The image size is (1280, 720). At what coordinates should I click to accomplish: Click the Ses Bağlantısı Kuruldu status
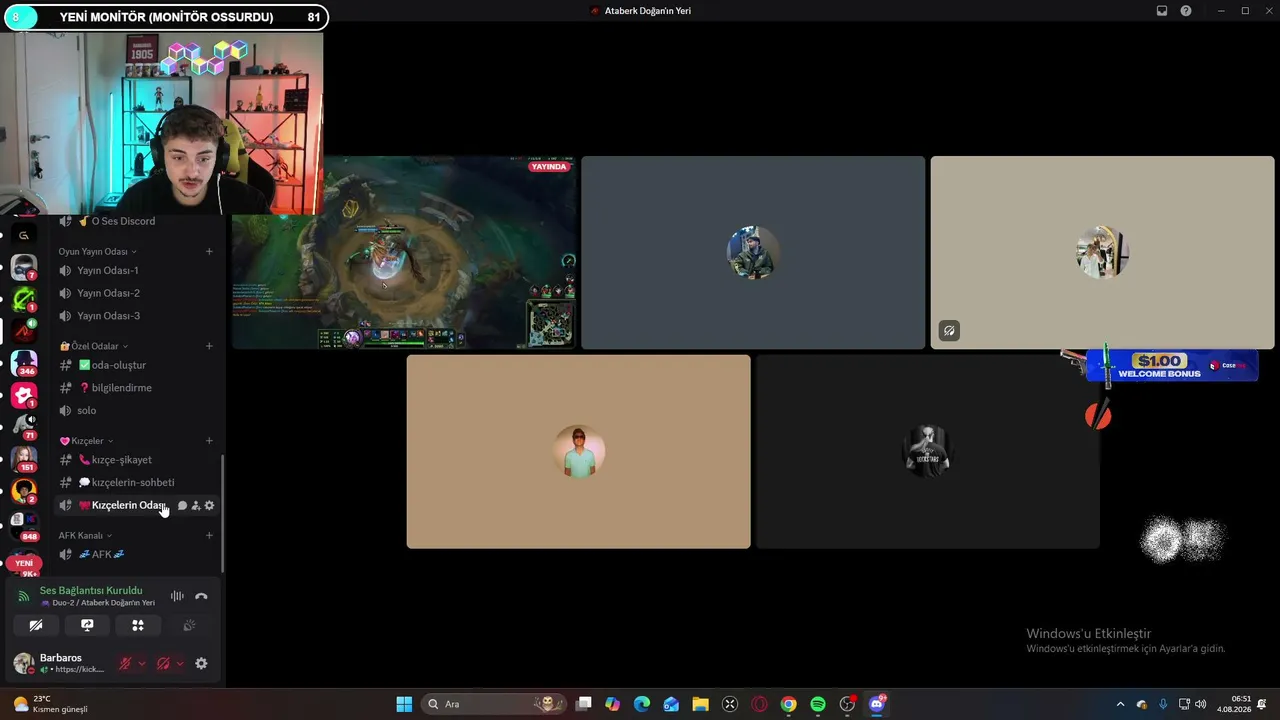pos(91,590)
